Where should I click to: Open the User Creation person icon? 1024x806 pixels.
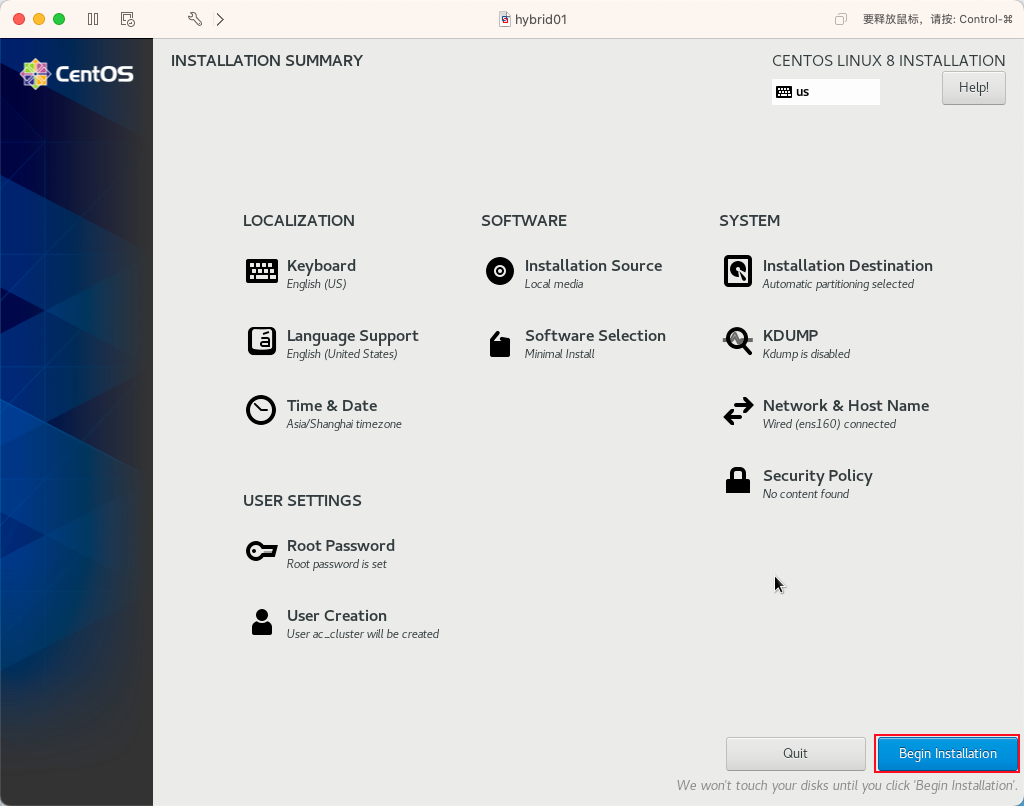(x=262, y=622)
